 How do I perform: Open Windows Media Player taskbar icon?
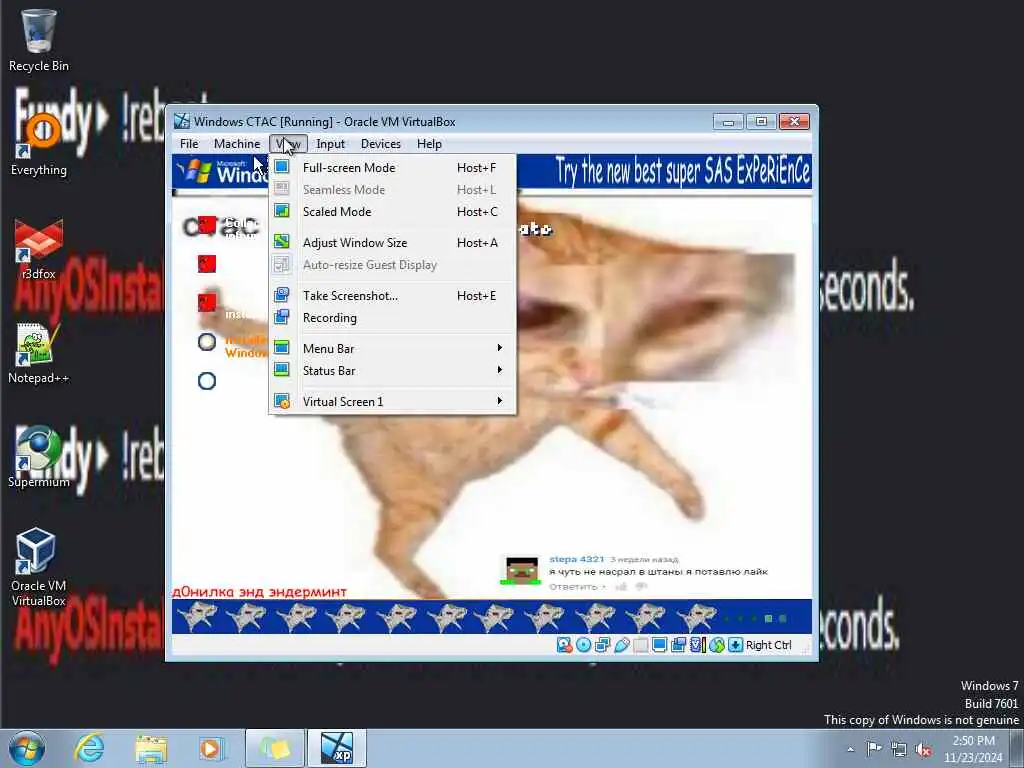[x=211, y=748]
